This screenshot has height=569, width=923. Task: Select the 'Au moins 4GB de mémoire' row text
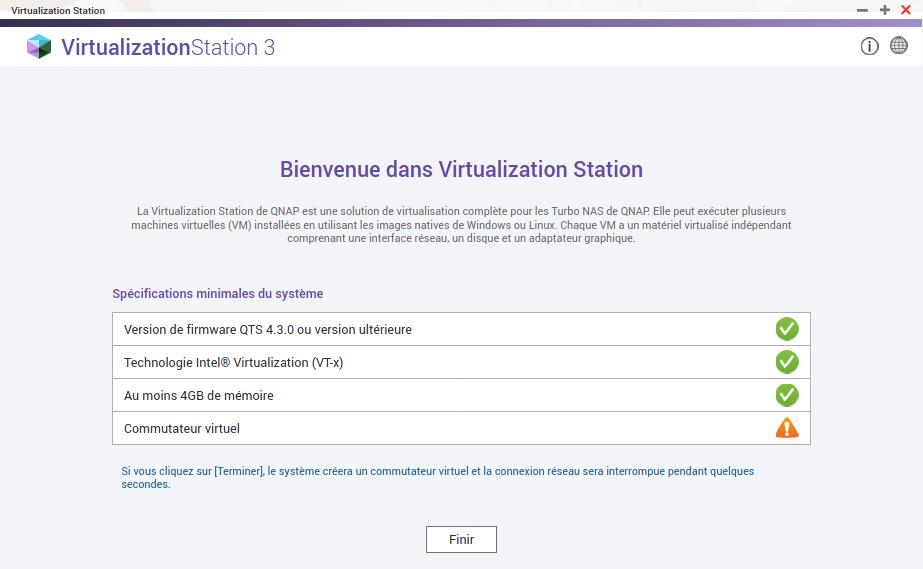198,396
